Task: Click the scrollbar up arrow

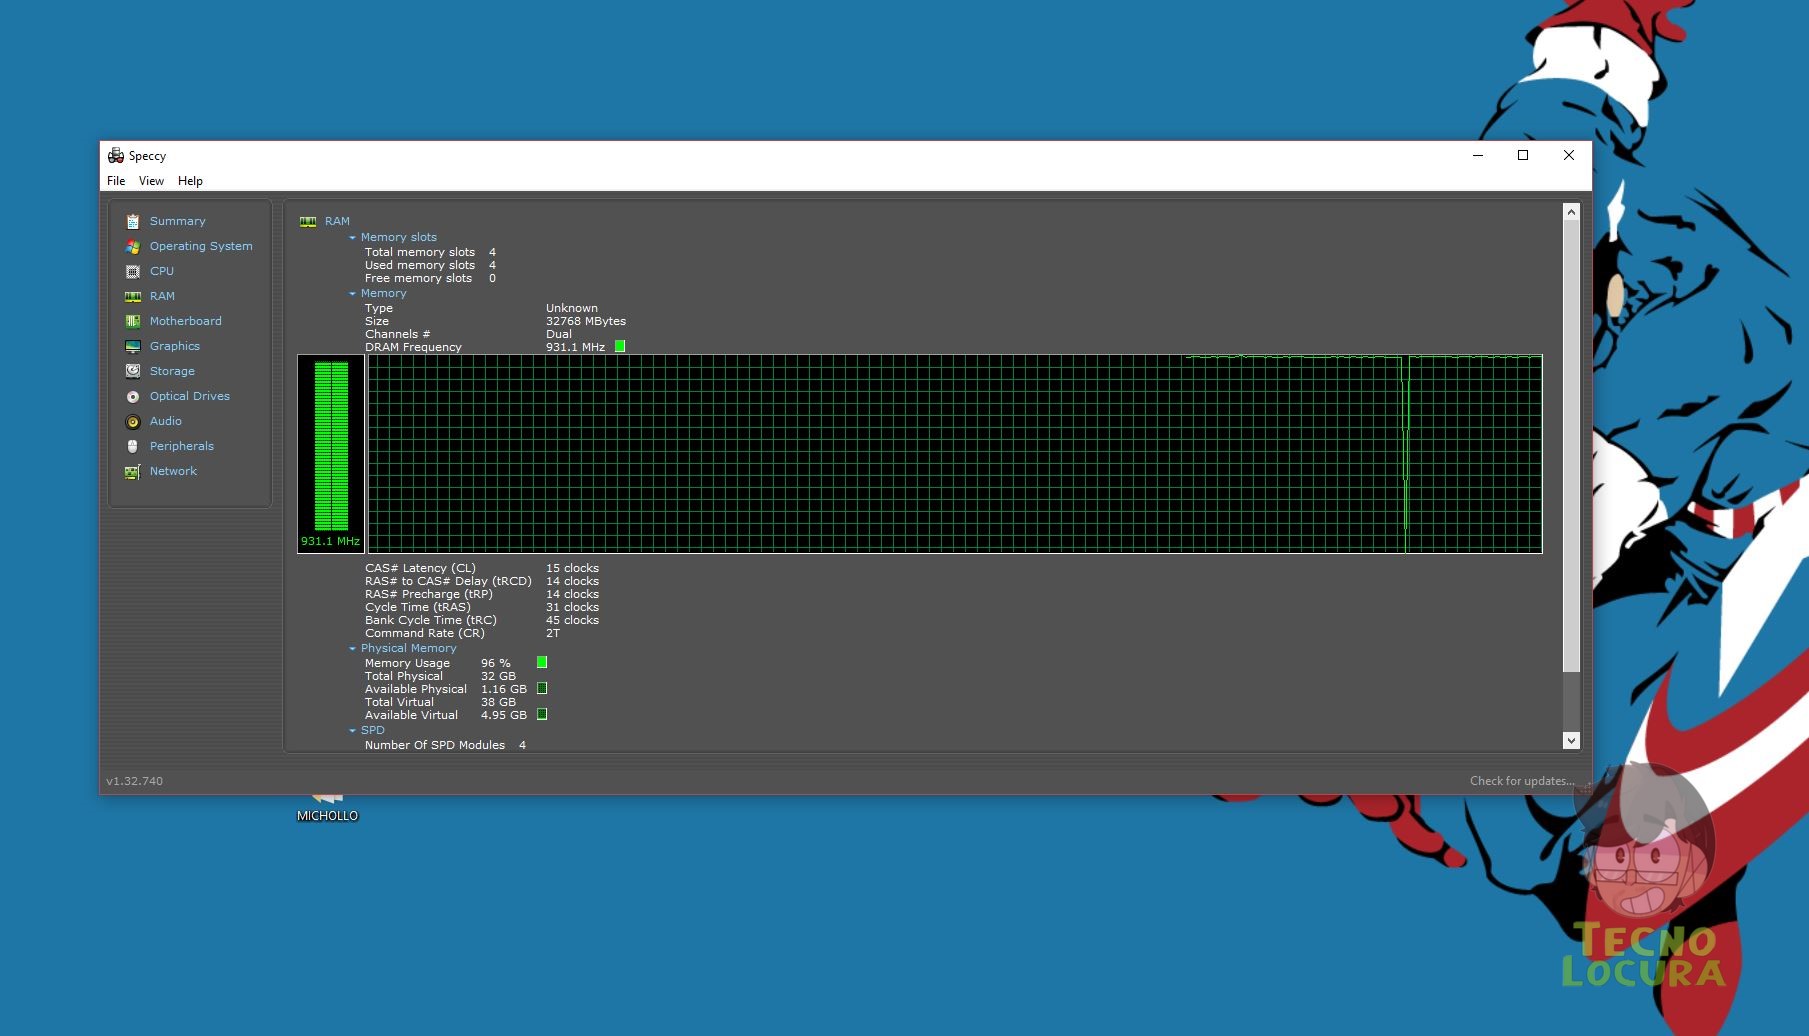Action: 1571,212
